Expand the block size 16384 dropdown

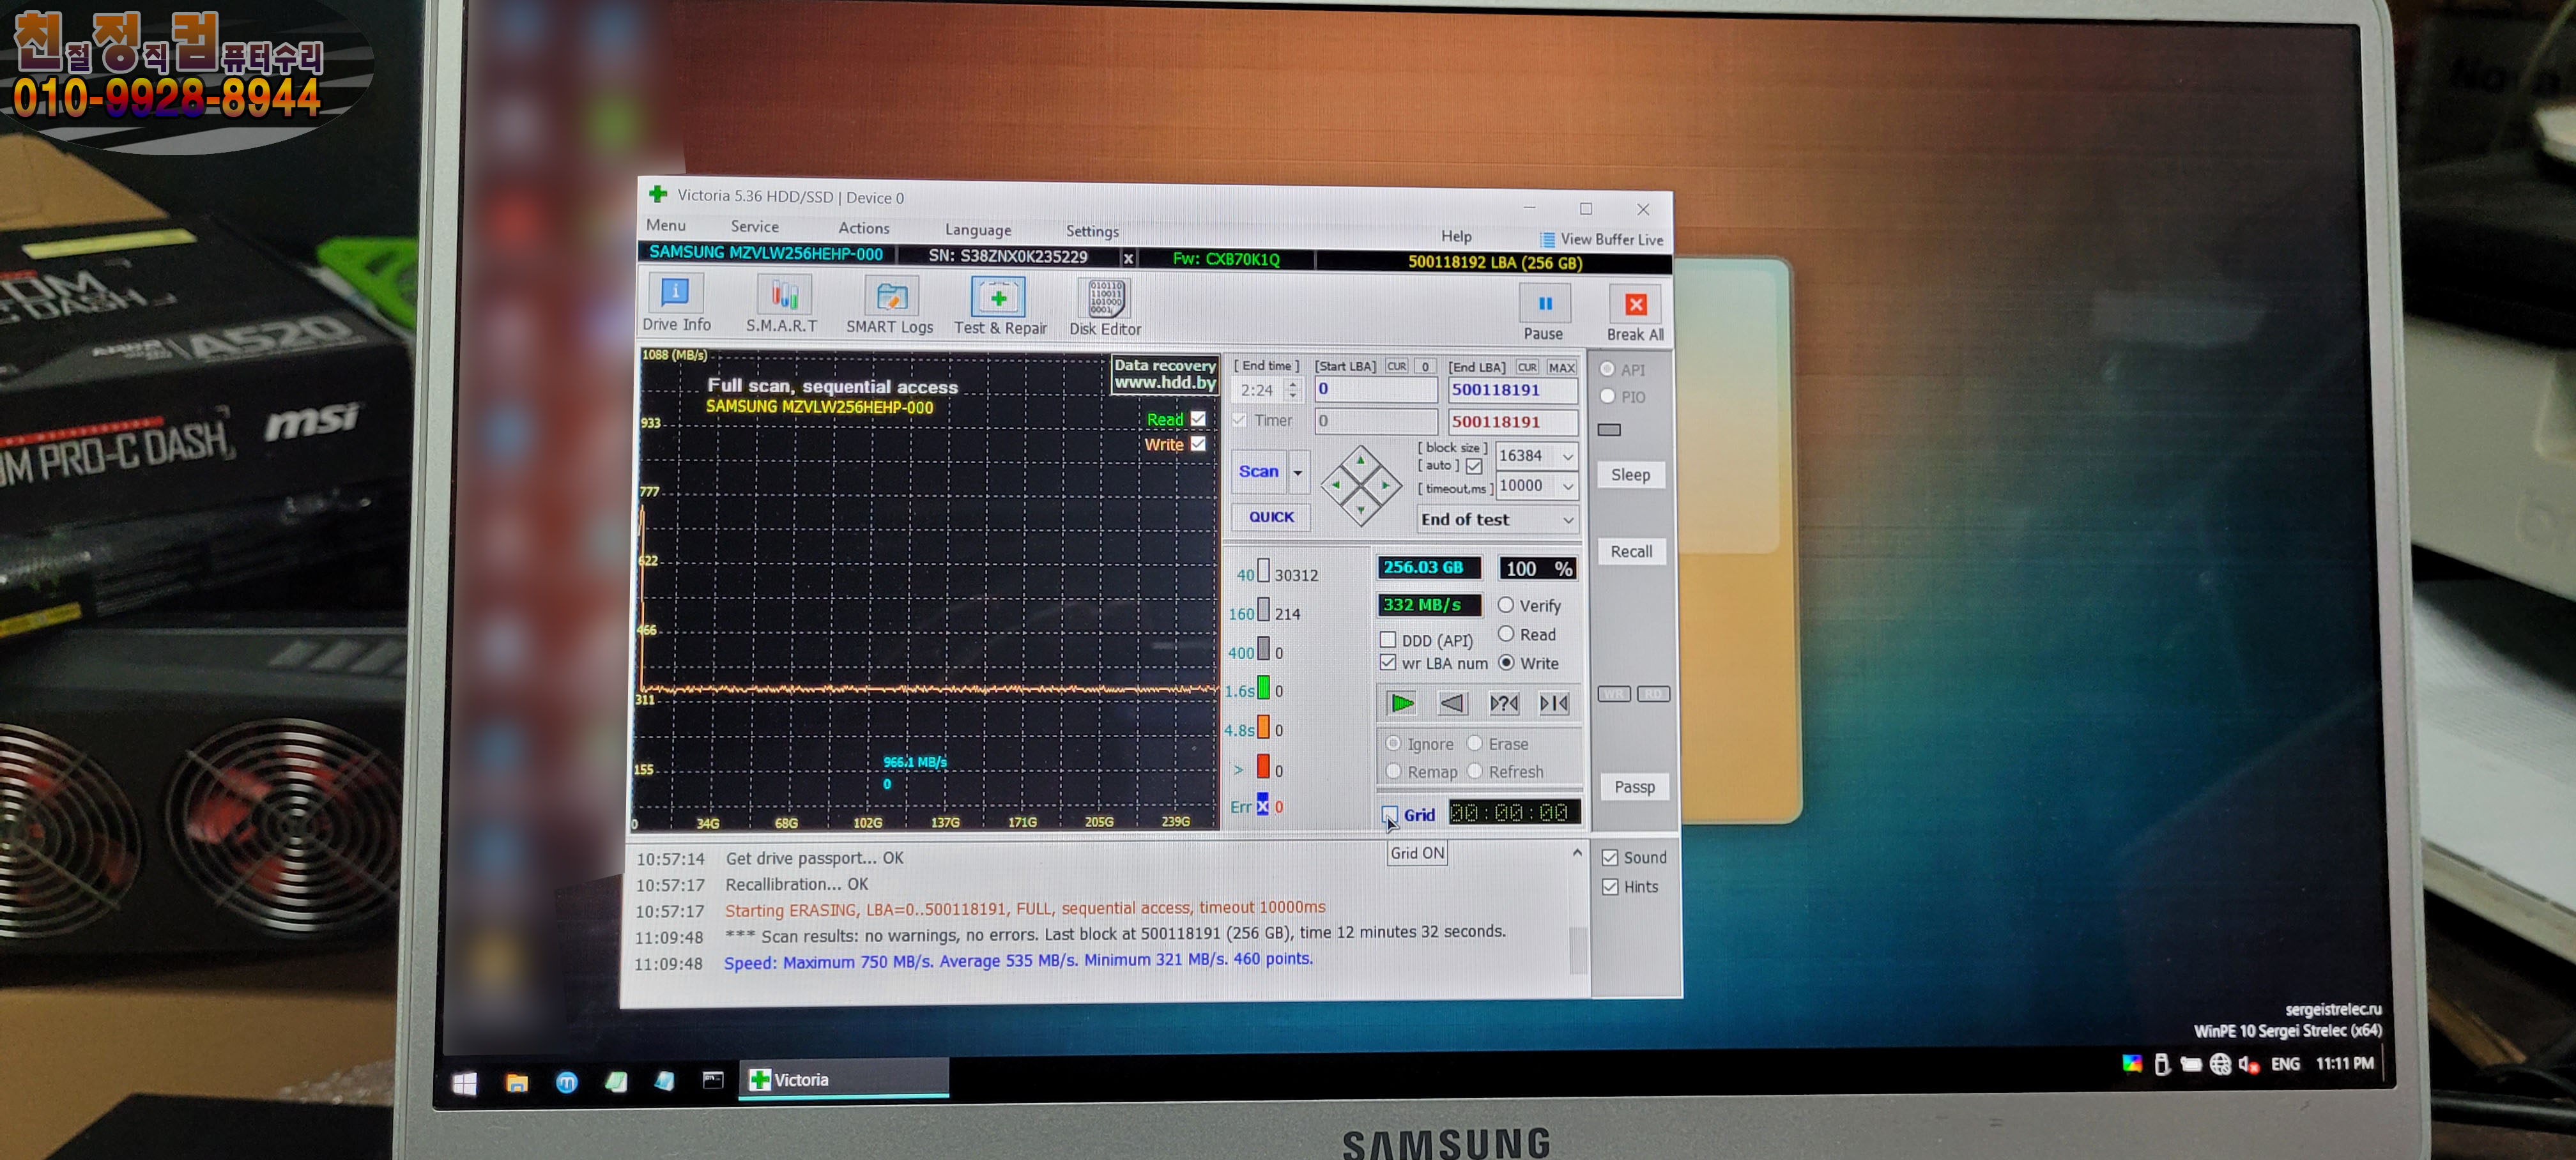point(1567,456)
